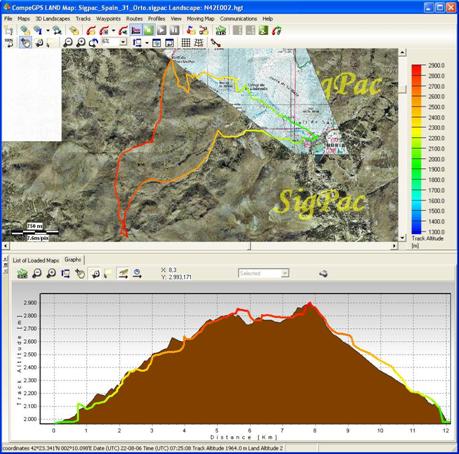This screenshot has height=454, width=459.
Task: Click the open map icon in toolbar
Action: pyautogui.click(x=25, y=31)
